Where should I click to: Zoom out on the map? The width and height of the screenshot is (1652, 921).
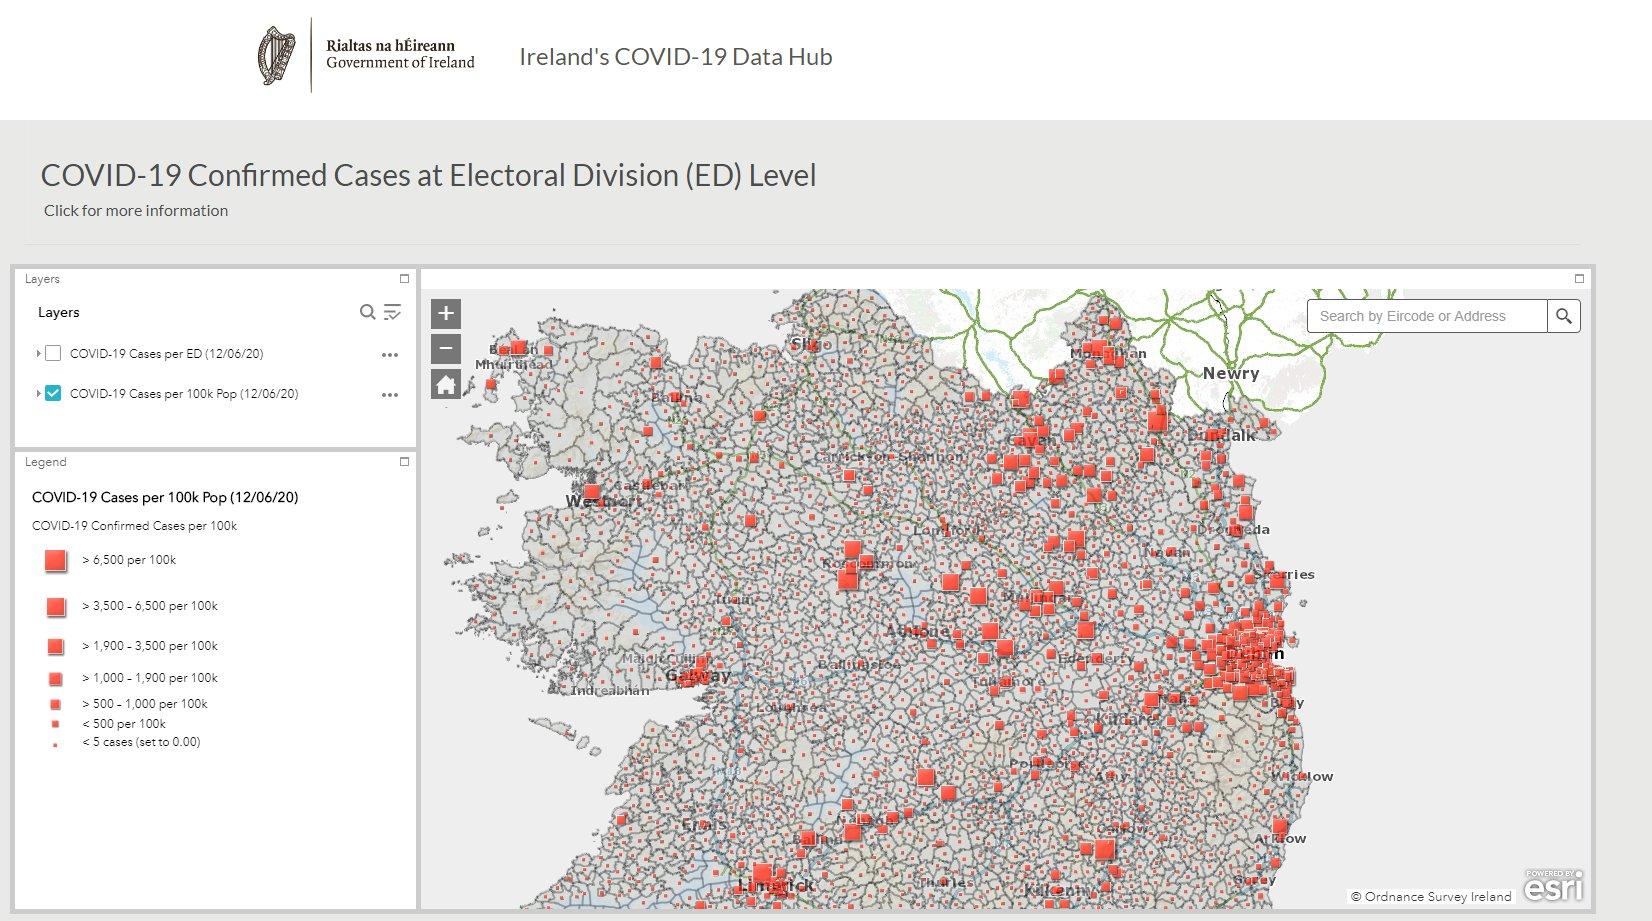click(446, 349)
